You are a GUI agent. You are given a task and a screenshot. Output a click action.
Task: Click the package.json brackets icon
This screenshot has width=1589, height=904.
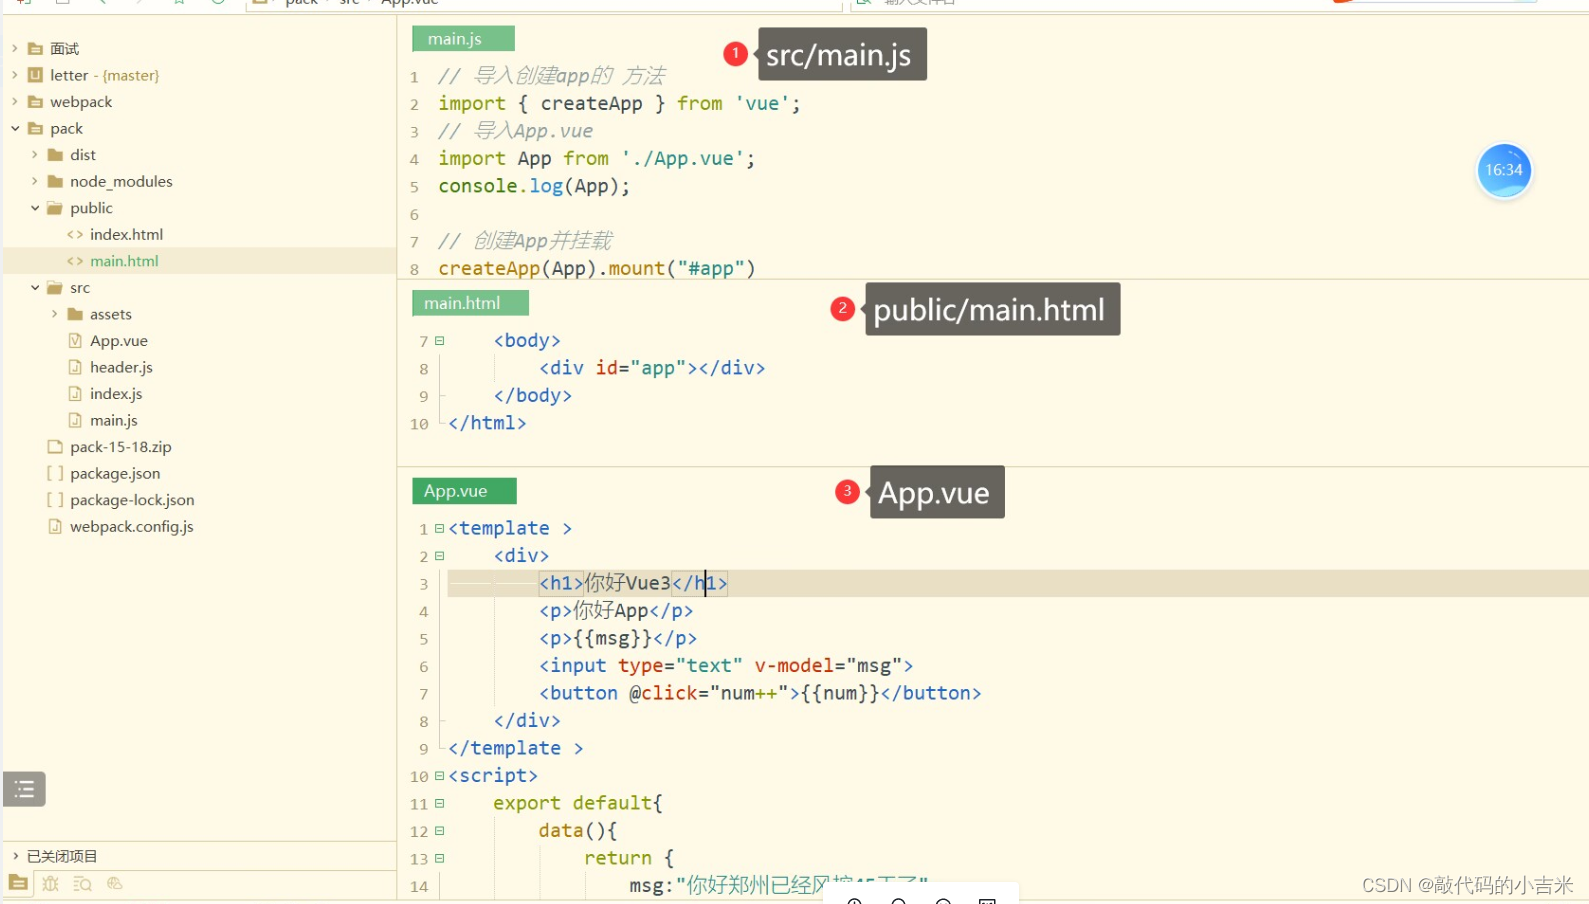point(55,473)
